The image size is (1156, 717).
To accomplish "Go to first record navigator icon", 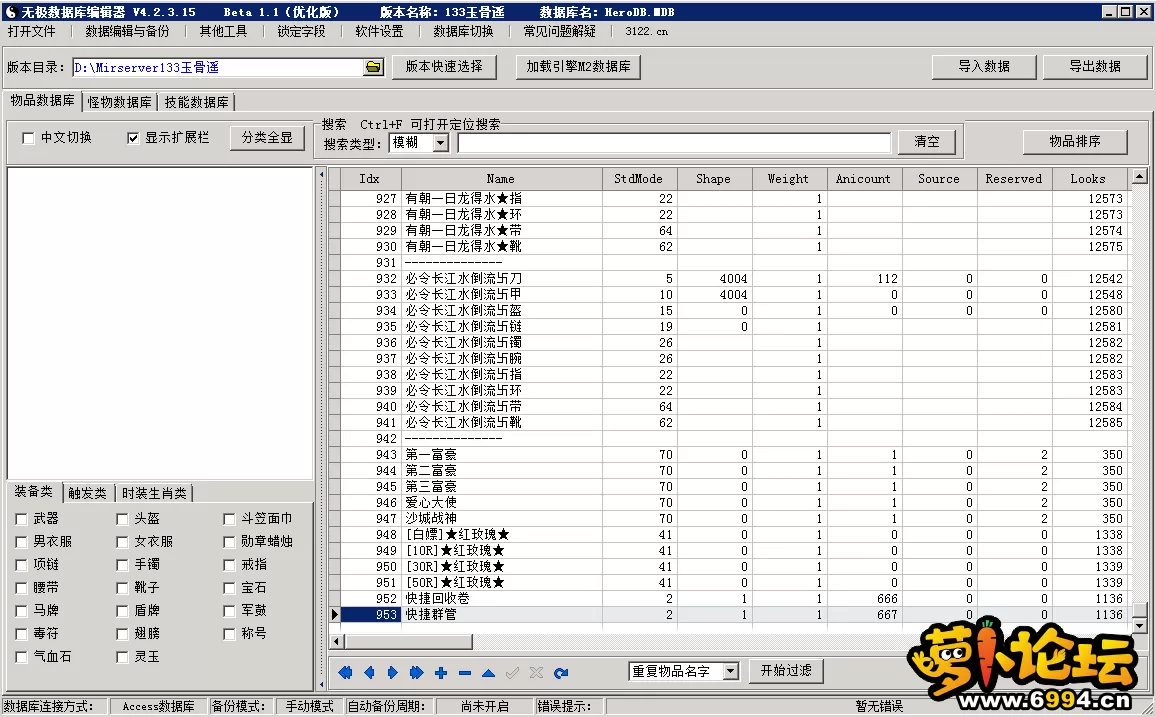I will click(x=345, y=672).
